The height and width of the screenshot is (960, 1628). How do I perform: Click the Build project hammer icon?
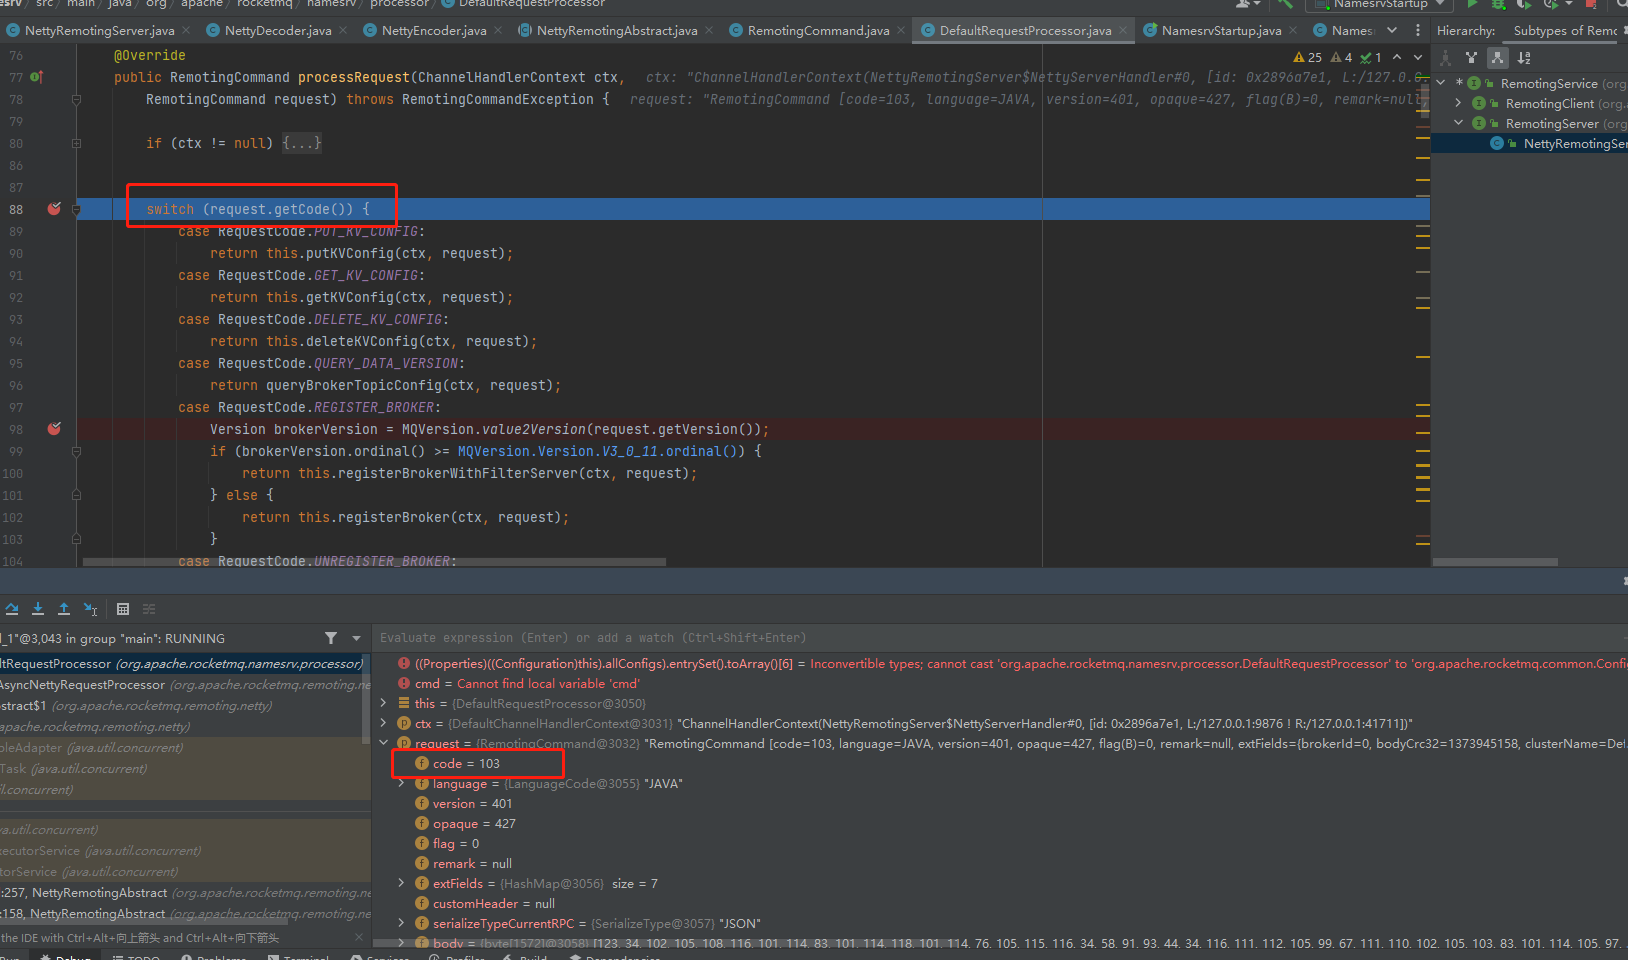(x=1285, y=4)
